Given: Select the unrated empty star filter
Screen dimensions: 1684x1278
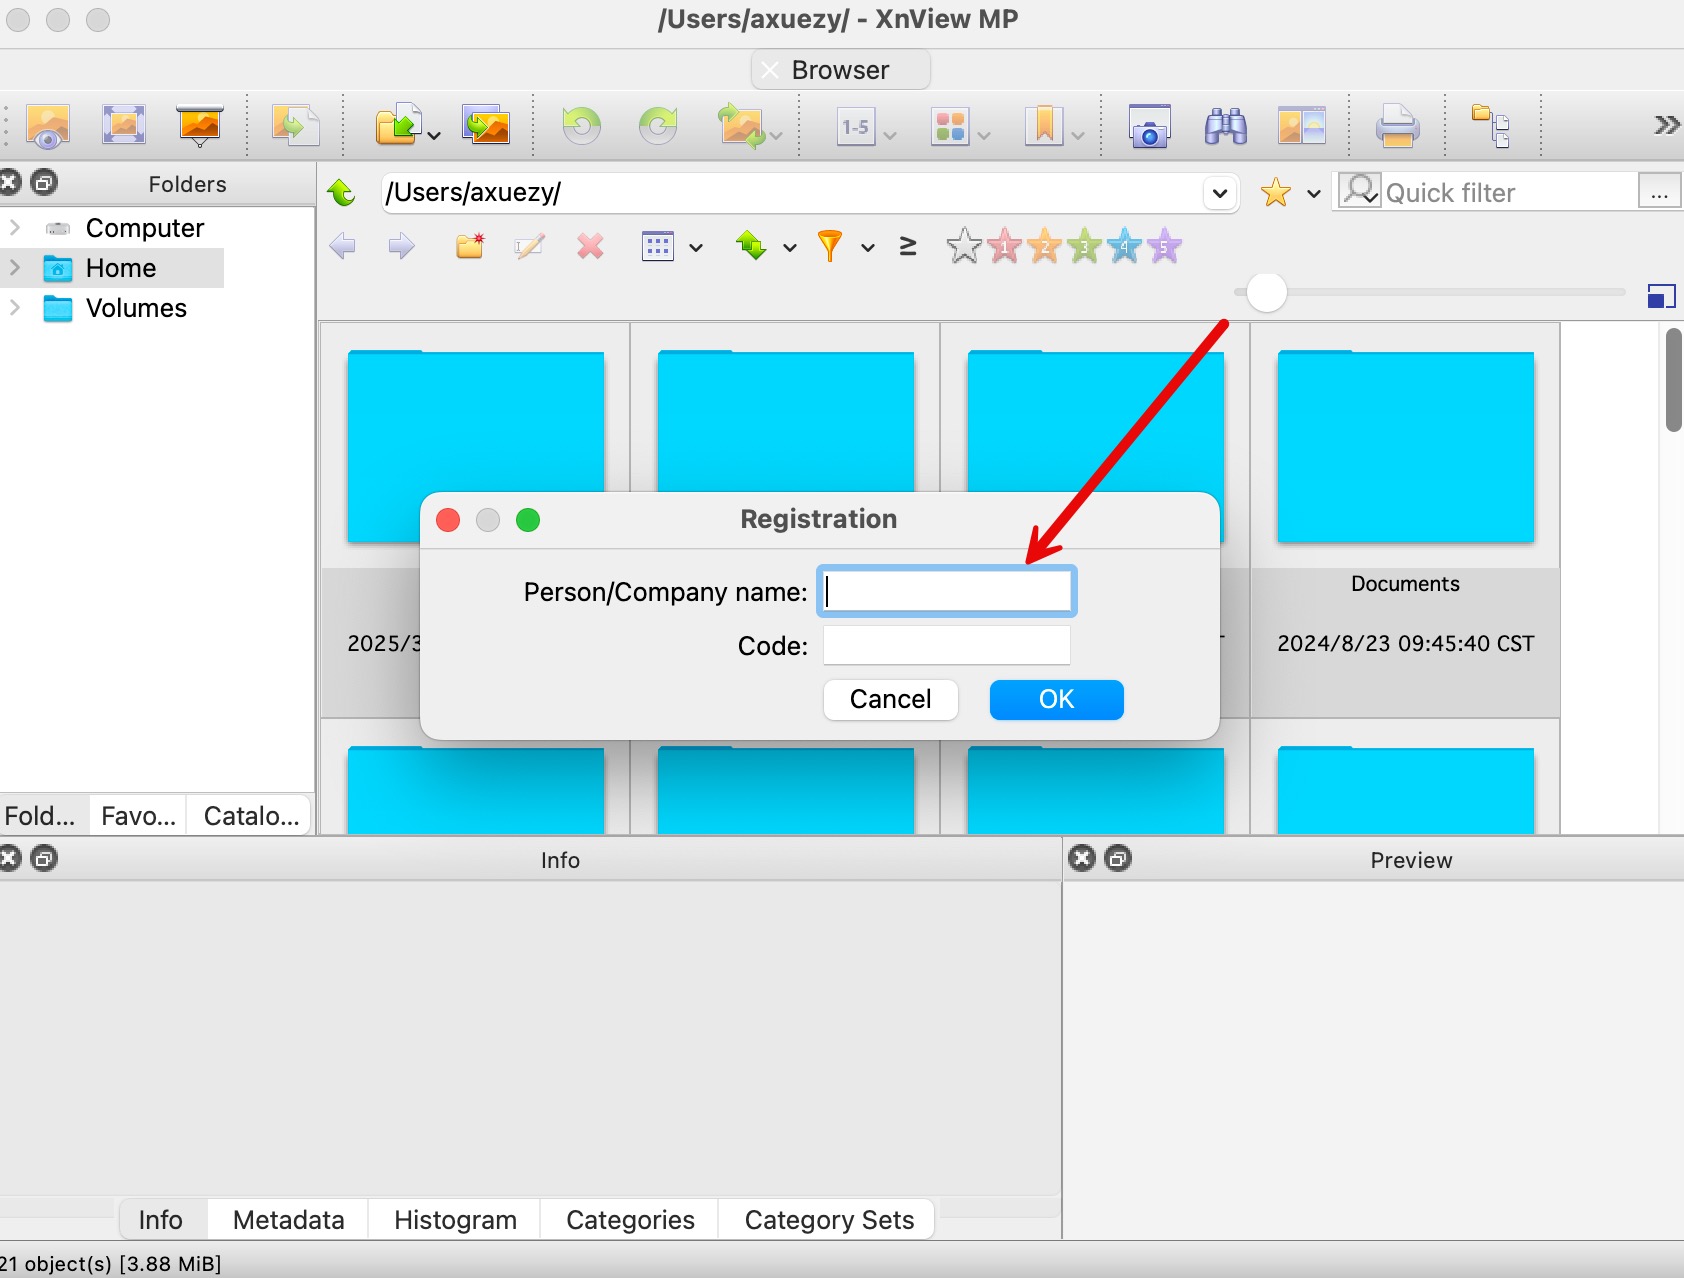Looking at the screenshot, I should coord(963,246).
